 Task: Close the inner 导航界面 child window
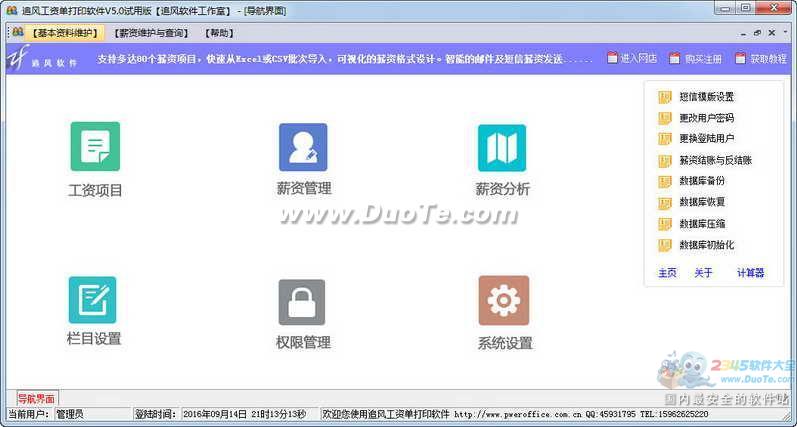tap(772, 33)
